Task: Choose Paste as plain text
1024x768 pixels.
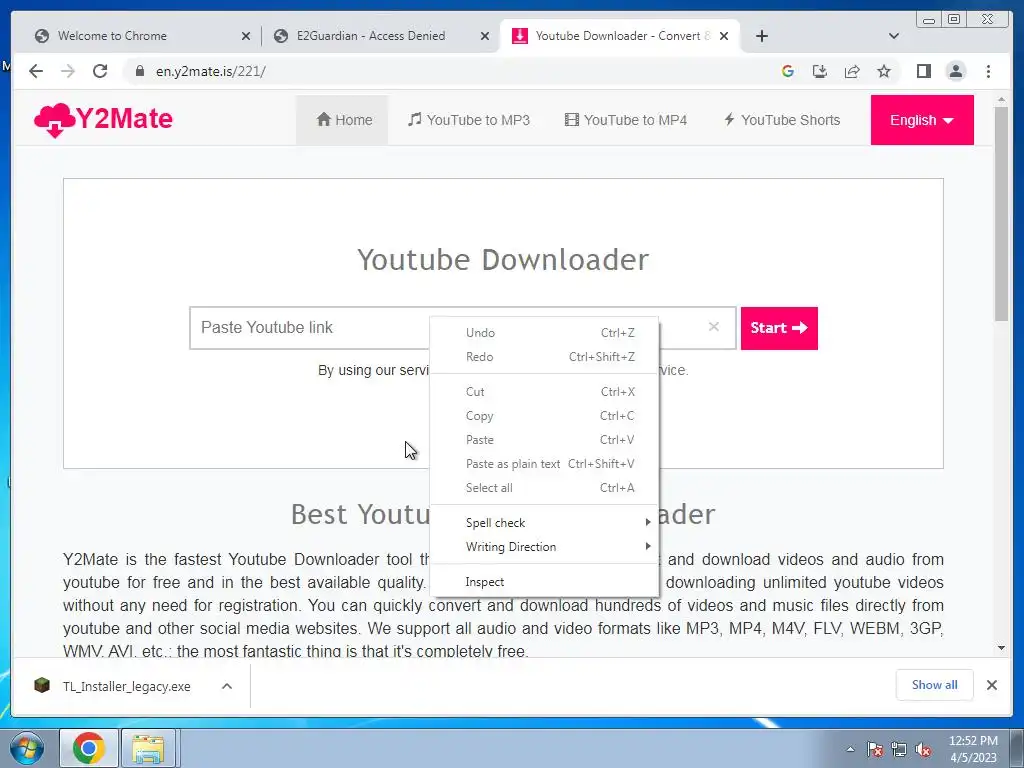Action: [545, 464]
